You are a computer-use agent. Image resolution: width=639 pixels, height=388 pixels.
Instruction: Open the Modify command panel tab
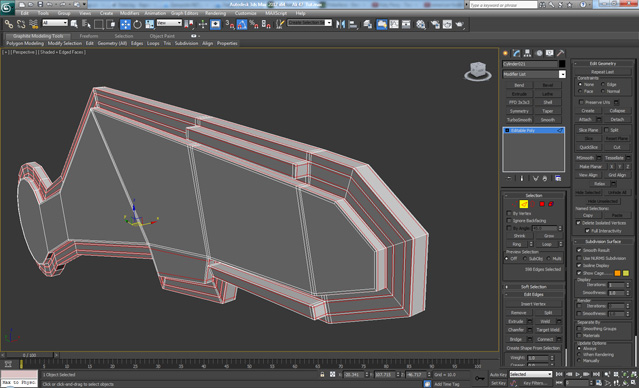517,53
